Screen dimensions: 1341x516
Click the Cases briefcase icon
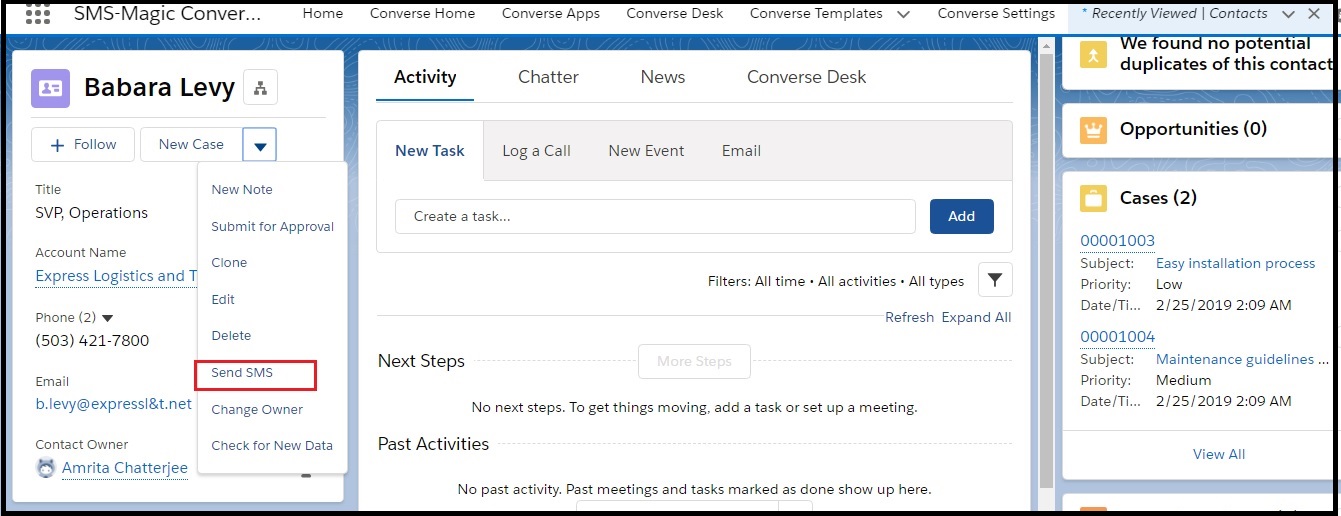tap(1094, 198)
